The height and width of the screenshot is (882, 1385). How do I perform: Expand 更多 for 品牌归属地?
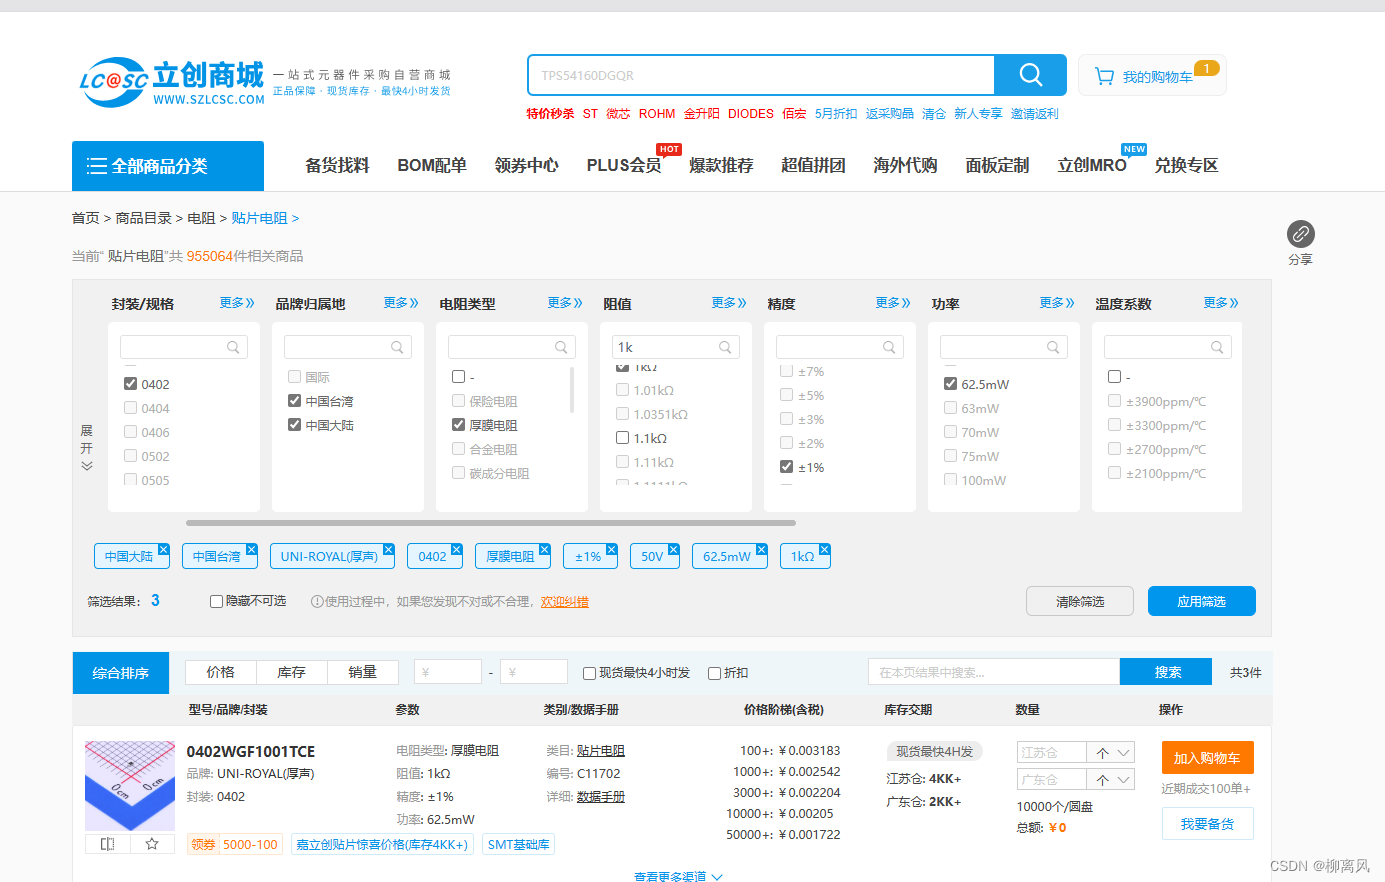401,303
